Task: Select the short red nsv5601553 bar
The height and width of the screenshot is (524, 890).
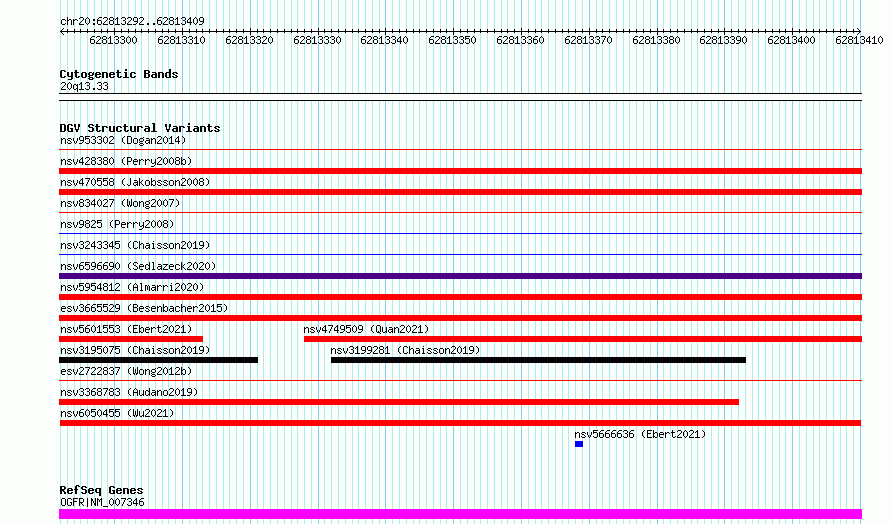Action: [131, 339]
